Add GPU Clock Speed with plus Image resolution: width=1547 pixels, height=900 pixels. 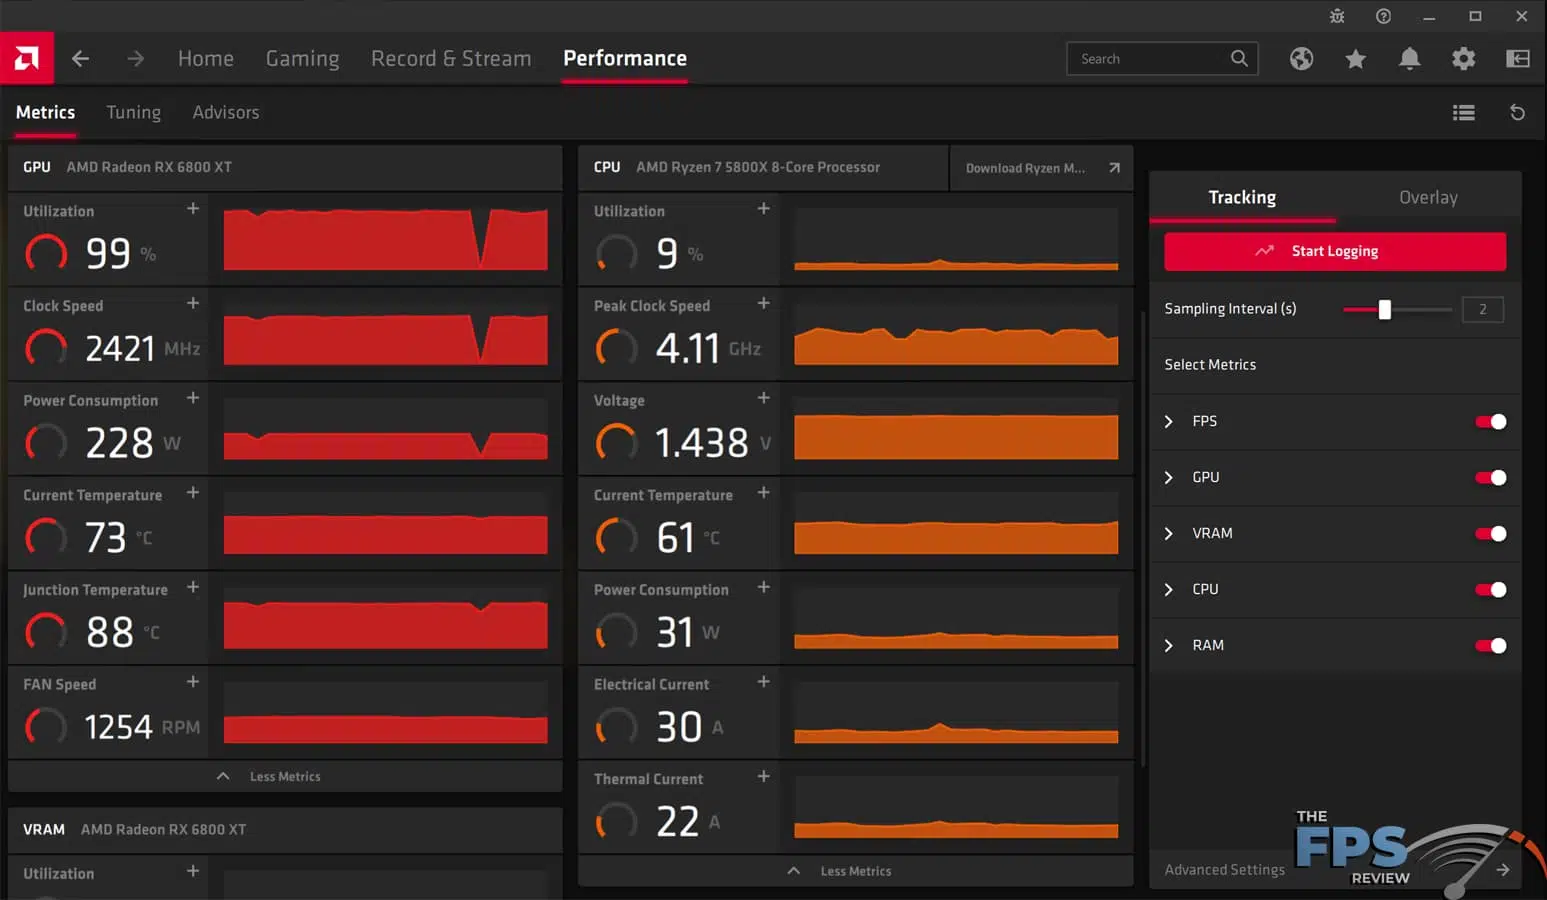coord(193,303)
